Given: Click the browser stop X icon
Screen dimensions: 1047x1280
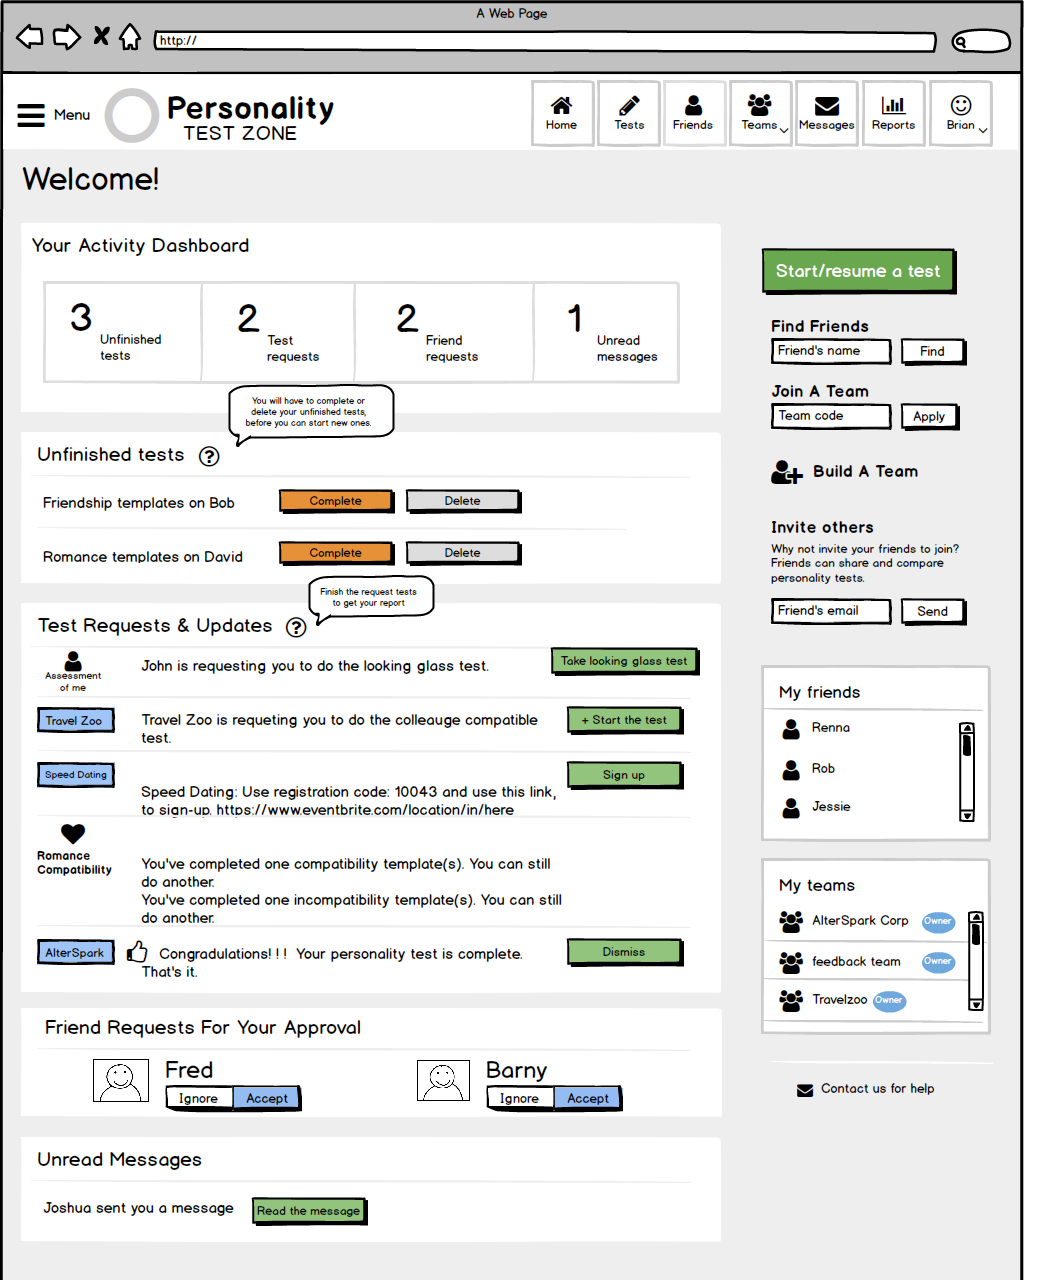Looking at the screenshot, I should click(x=101, y=37).
